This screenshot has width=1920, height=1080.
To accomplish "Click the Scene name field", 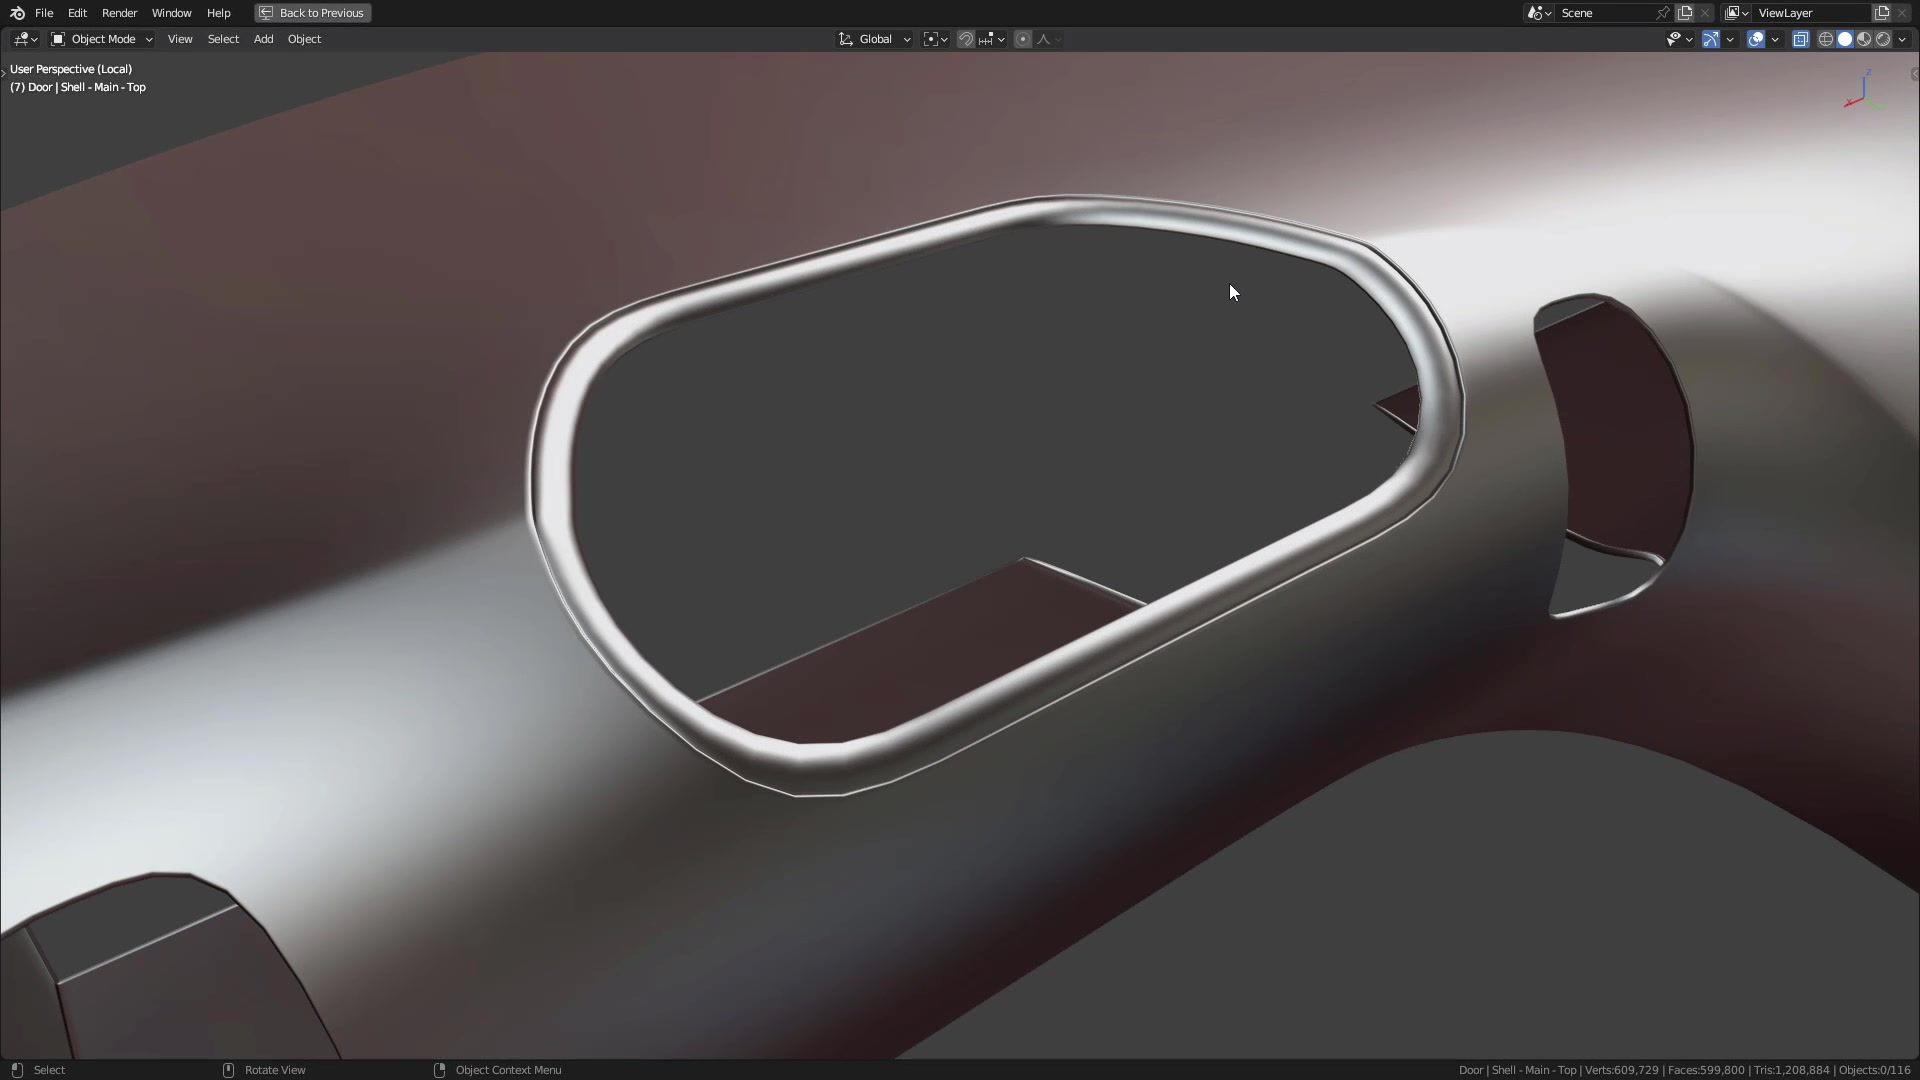I will 1603,13.
